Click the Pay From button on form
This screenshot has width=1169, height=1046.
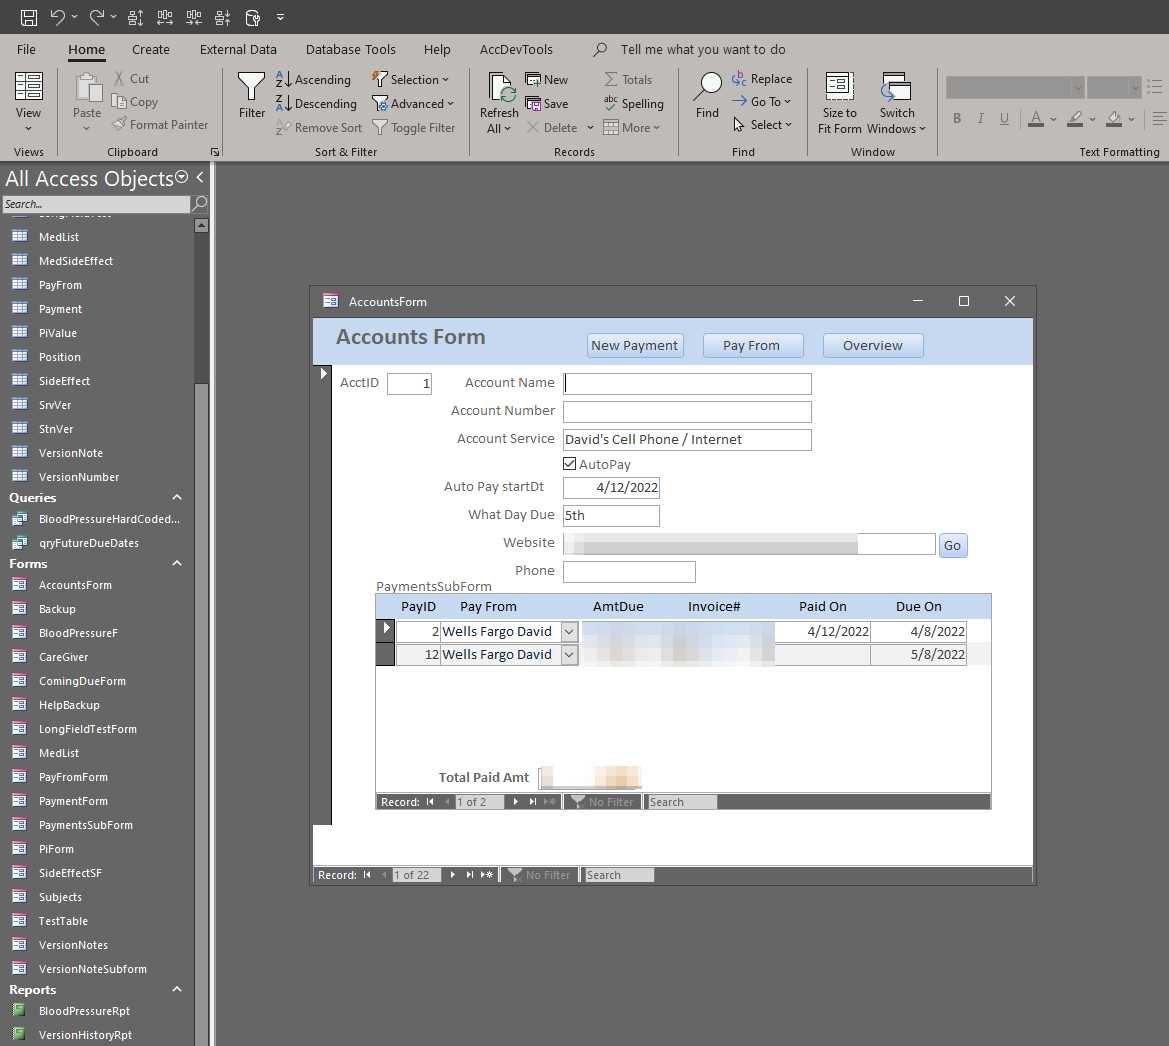pyautogui.click(x=752, y=345)
